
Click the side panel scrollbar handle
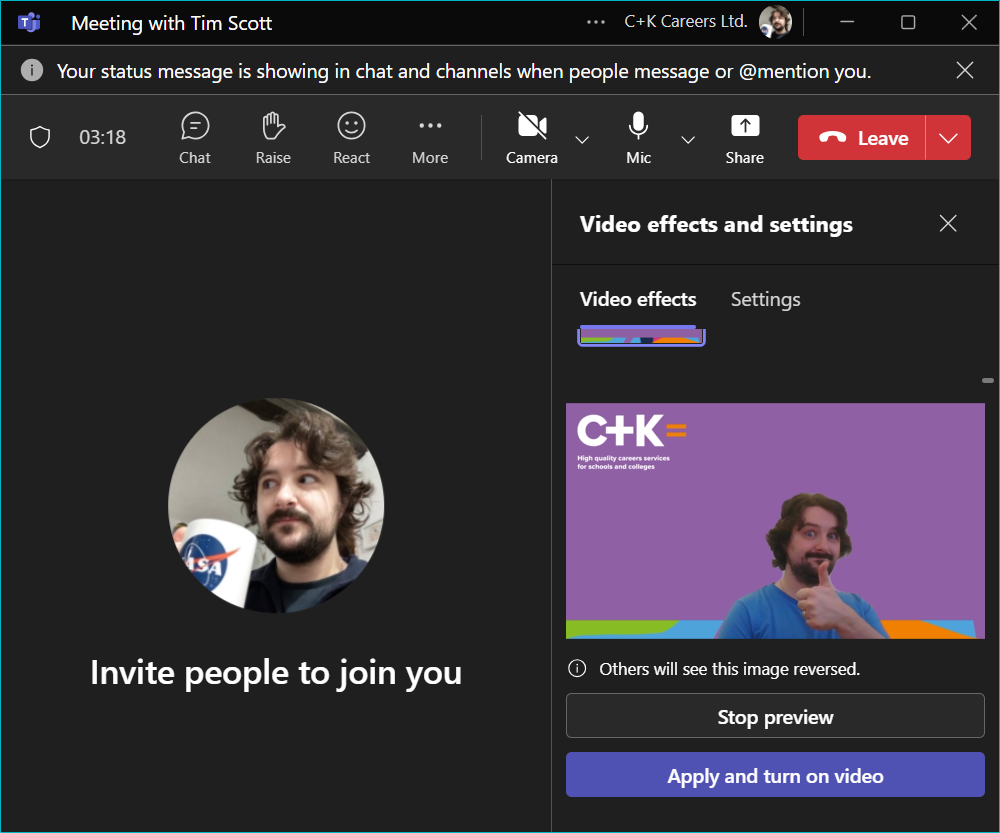coord(988,380)
